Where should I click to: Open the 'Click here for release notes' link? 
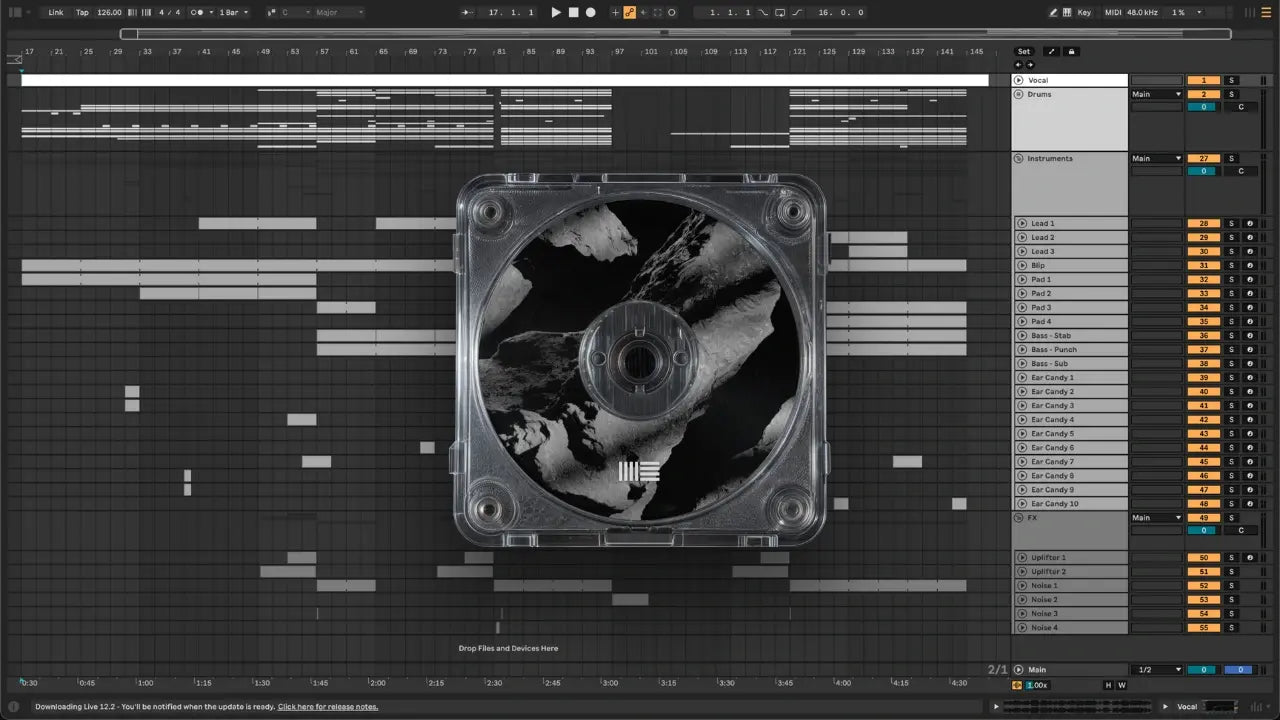click(x=328, y=707)
